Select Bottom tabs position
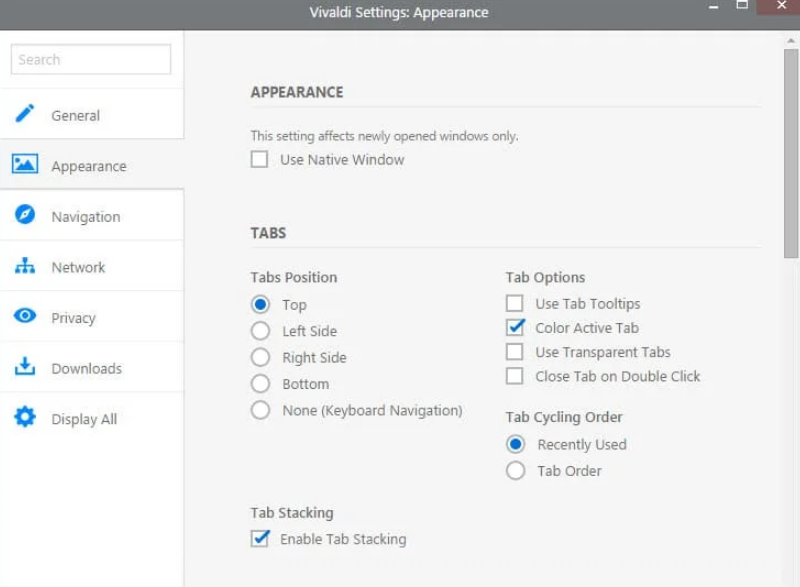Image resolution: width=800 pixels, height=587 pixels. pos(260,384)
